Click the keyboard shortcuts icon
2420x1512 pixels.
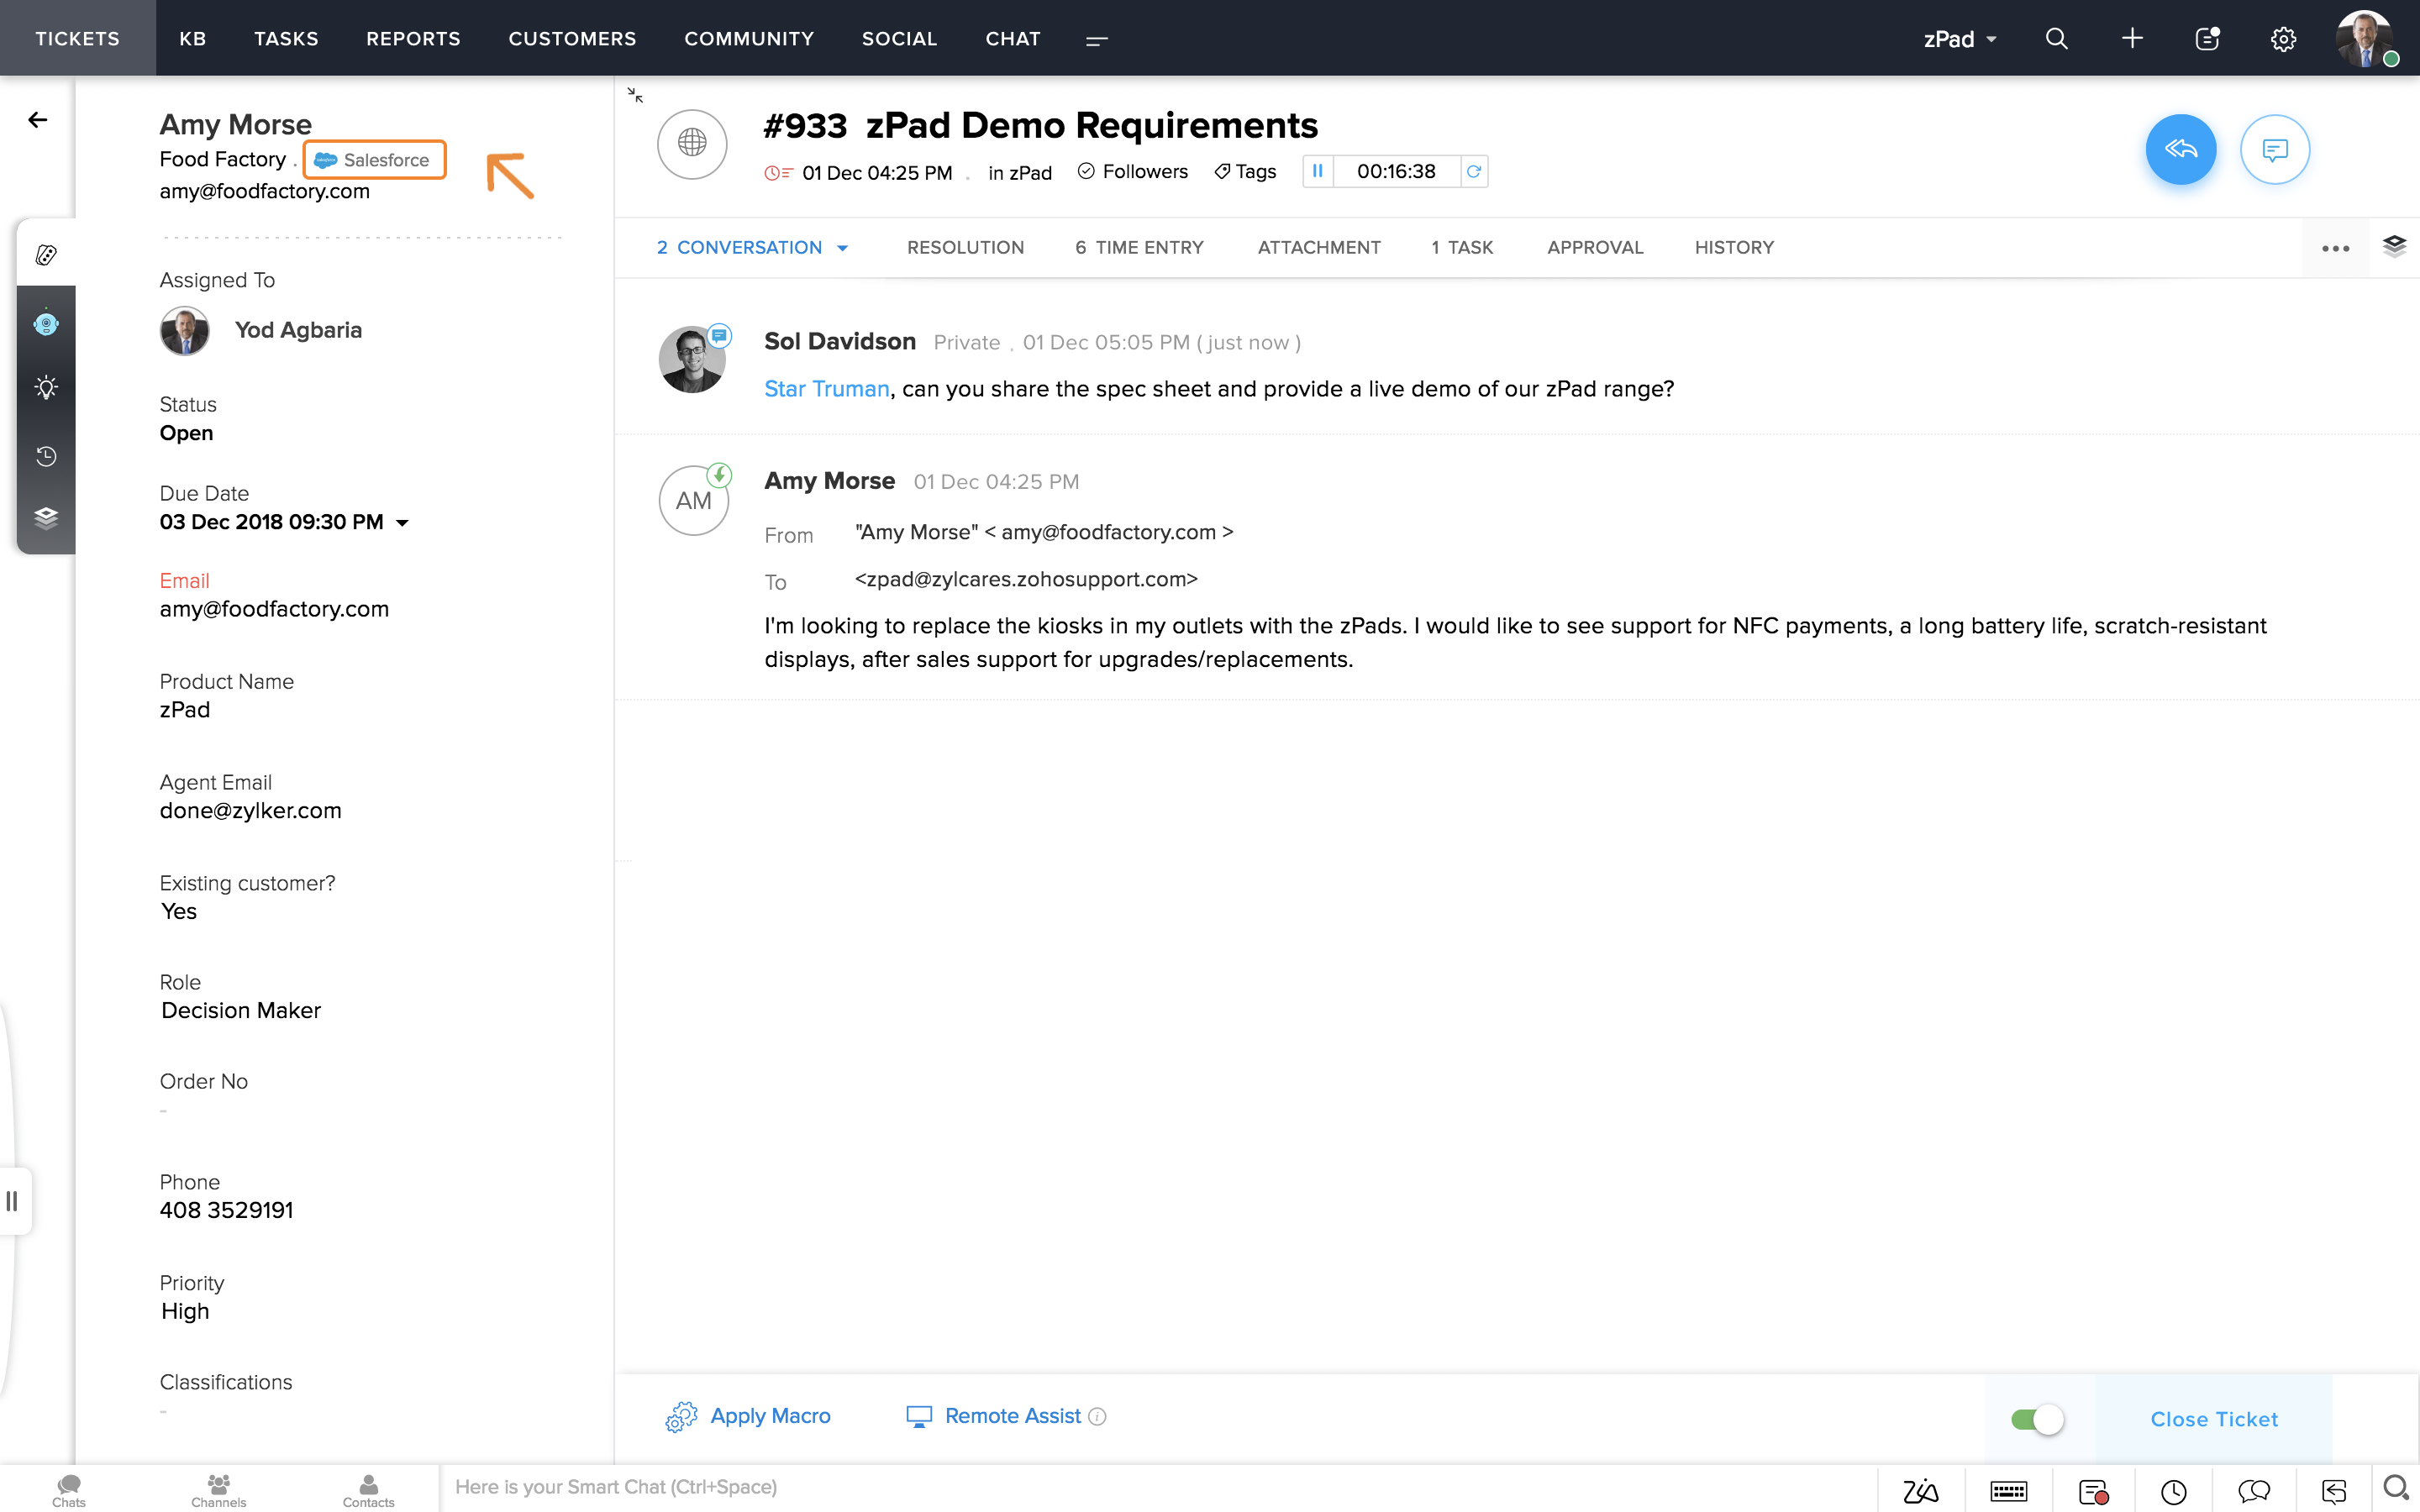(x=2008, y=1491)
